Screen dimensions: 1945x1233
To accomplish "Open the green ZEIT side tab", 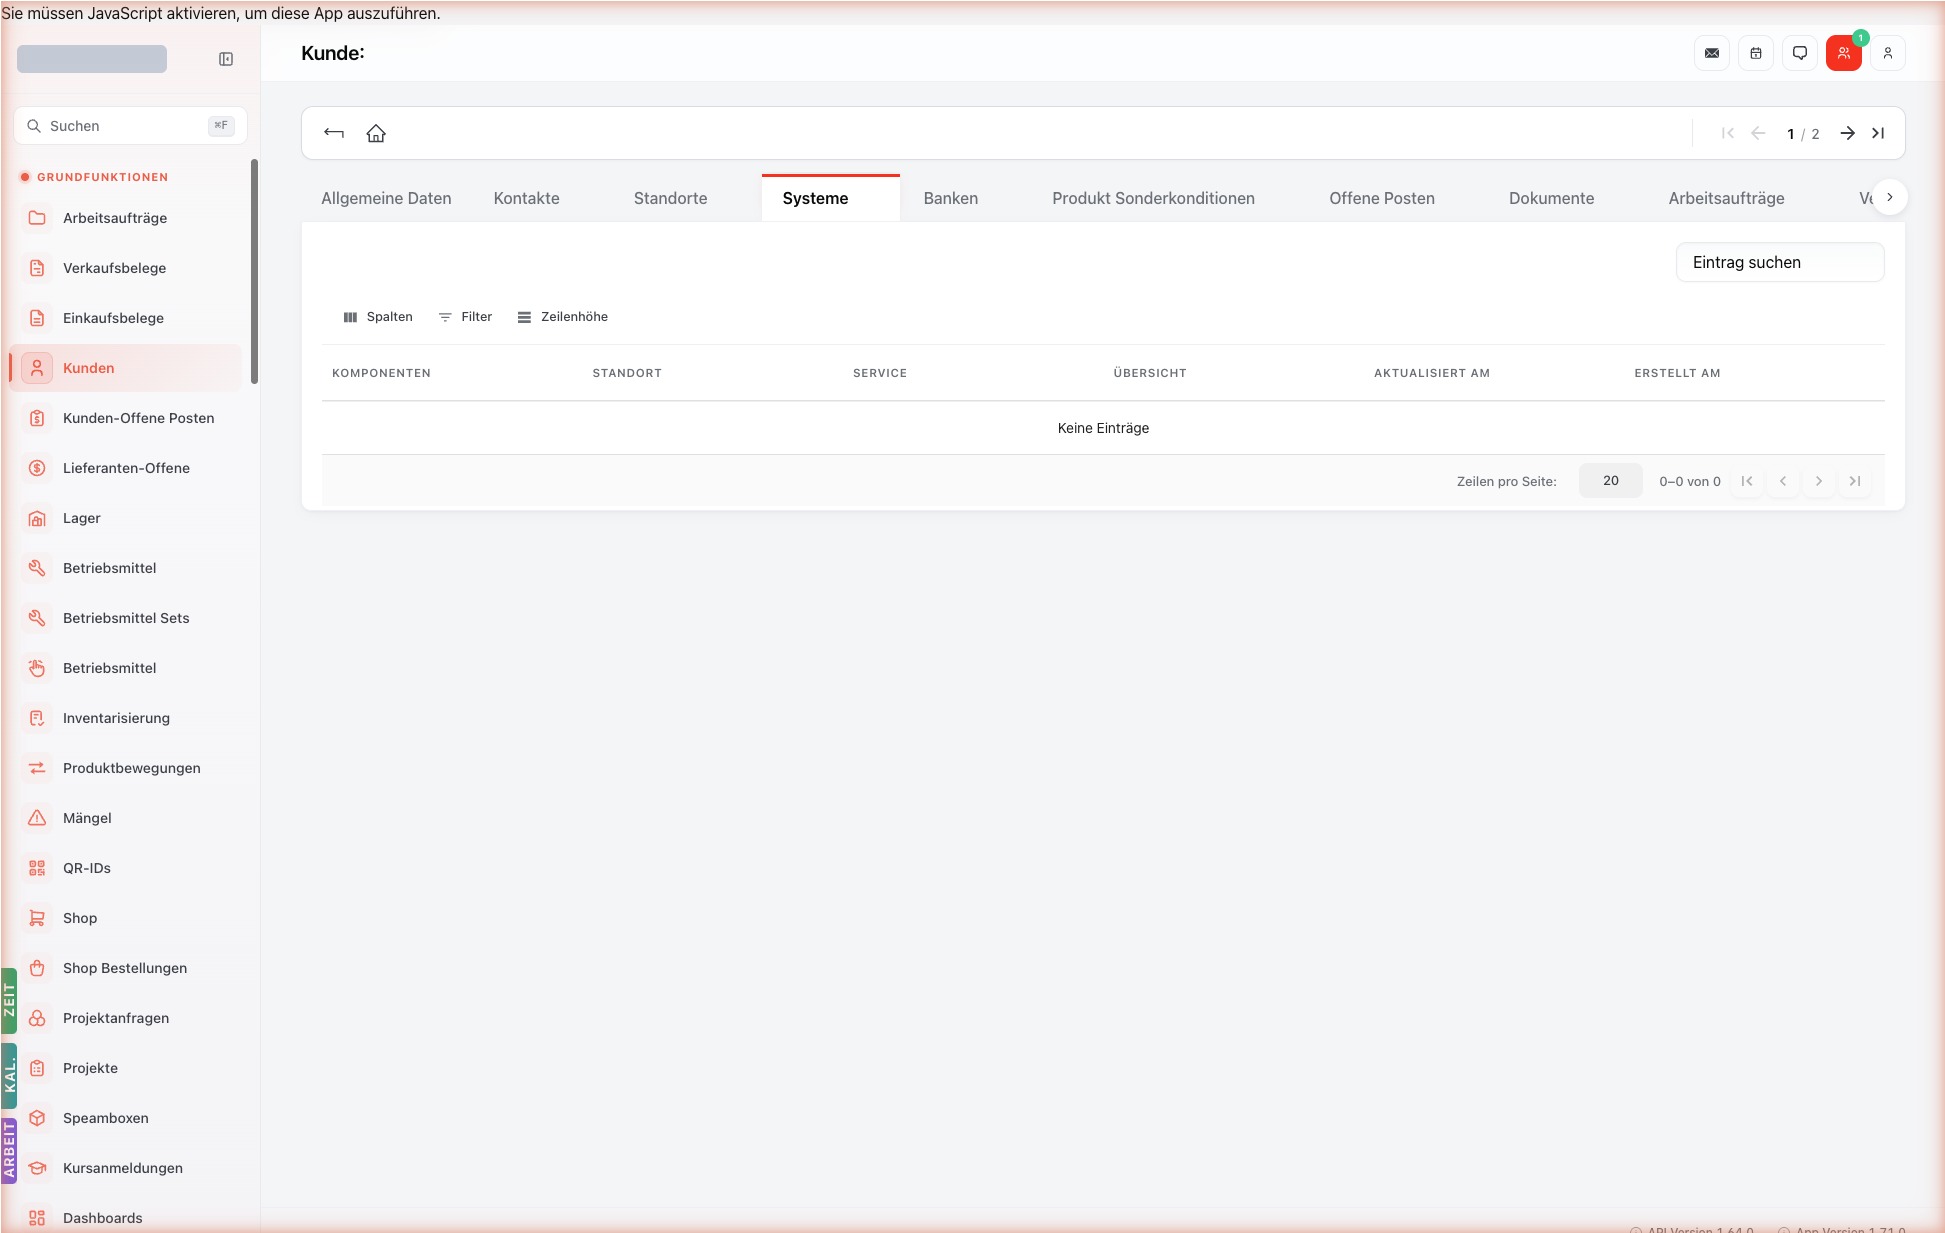I will (9, 1000).
